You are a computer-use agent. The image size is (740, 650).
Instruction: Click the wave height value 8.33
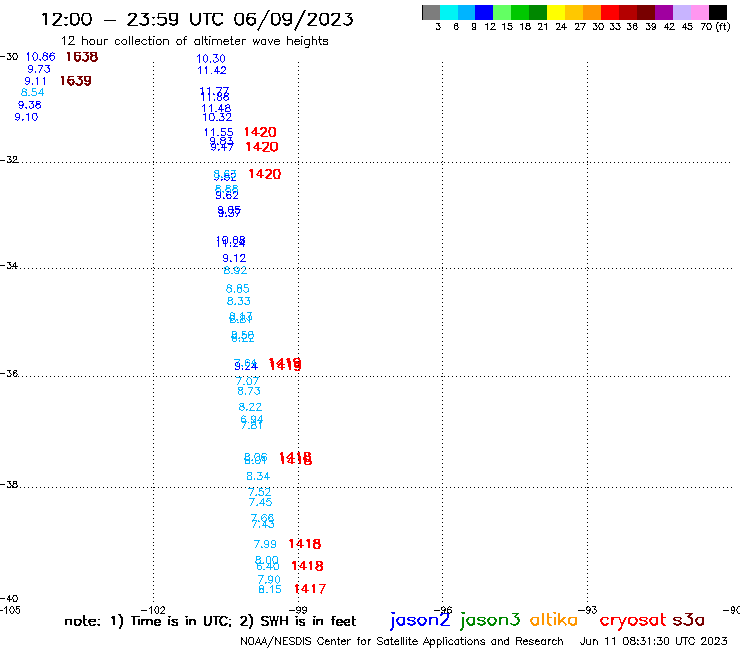click(x=238, y=301)
